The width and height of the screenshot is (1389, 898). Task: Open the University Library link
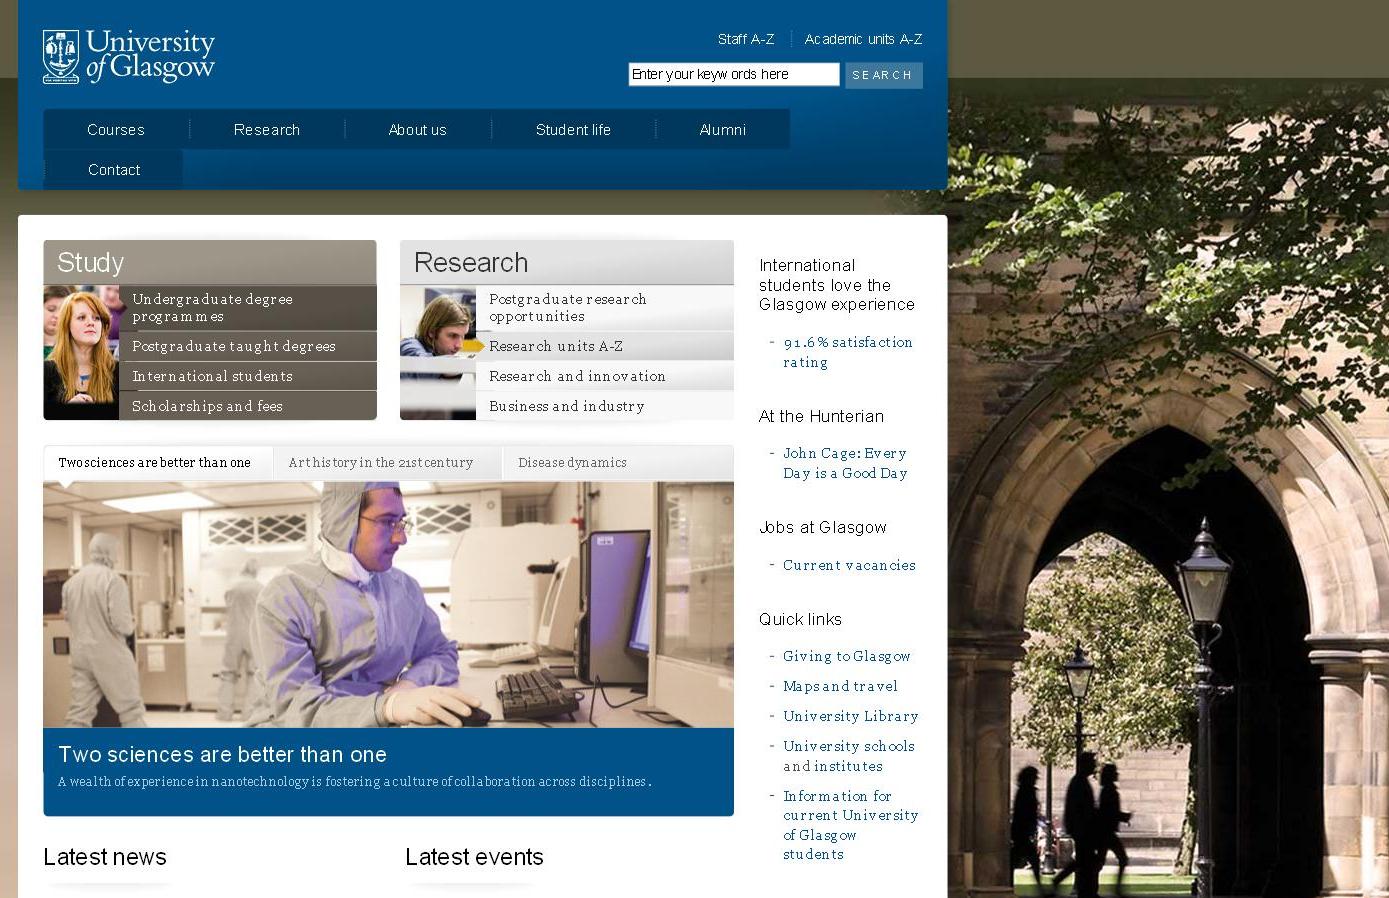[850, 716]
